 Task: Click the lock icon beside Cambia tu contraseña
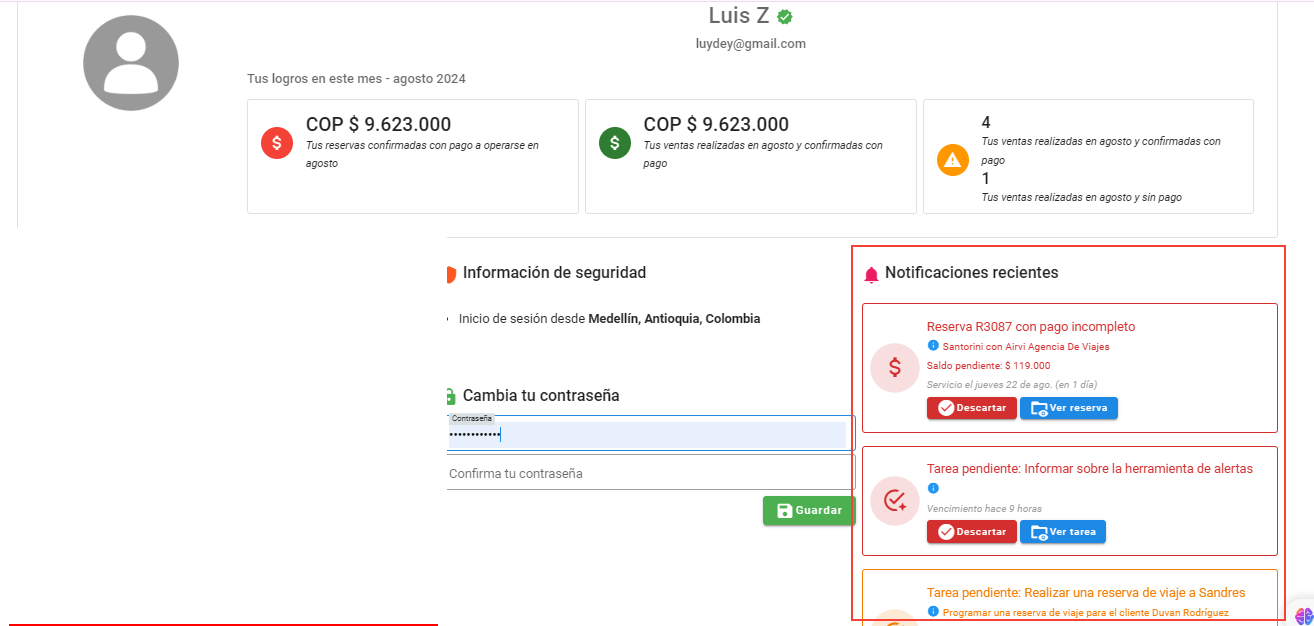click(x=450, y=396)
